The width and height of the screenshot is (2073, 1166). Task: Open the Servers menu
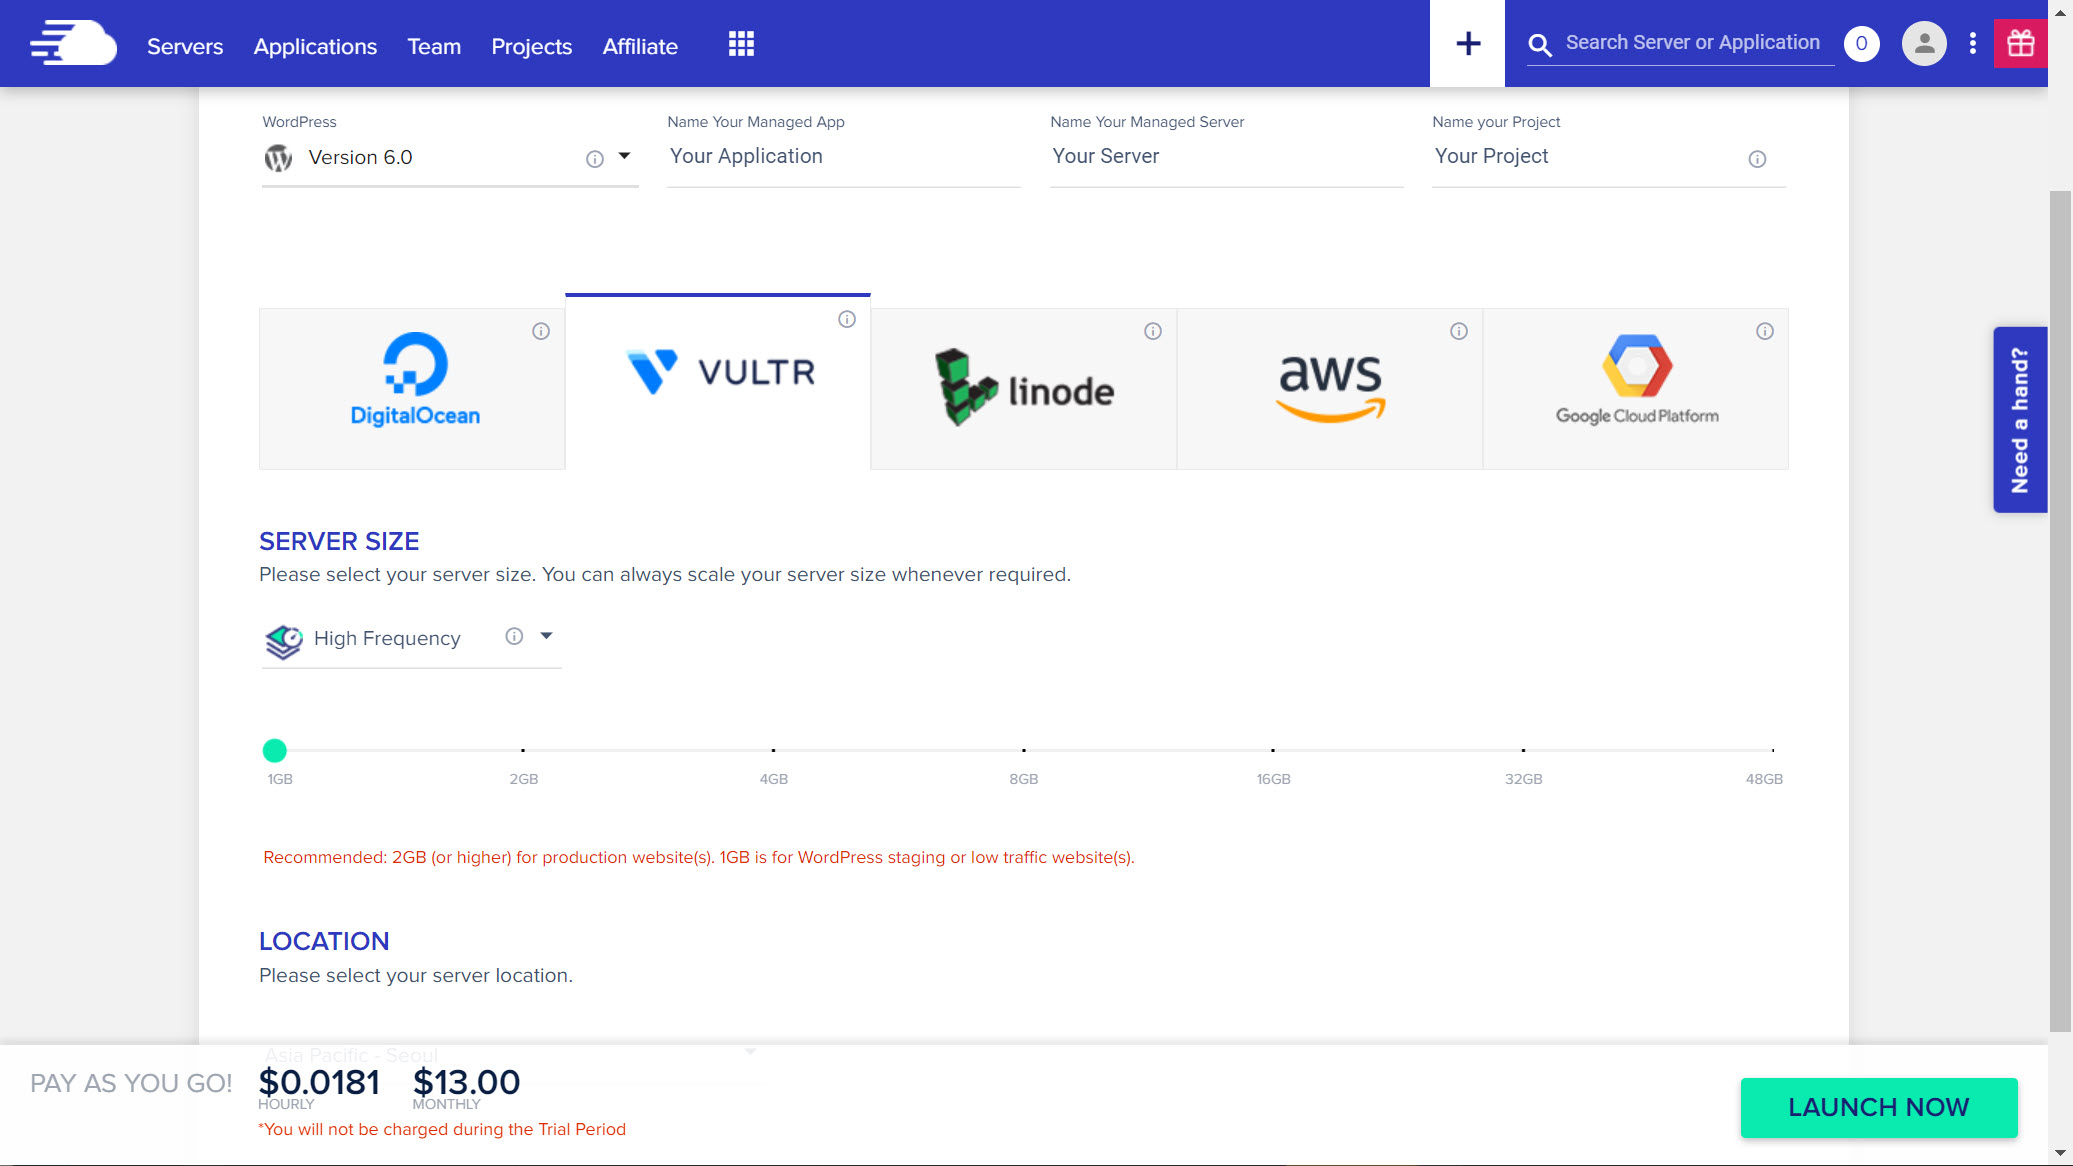point(185,46)
